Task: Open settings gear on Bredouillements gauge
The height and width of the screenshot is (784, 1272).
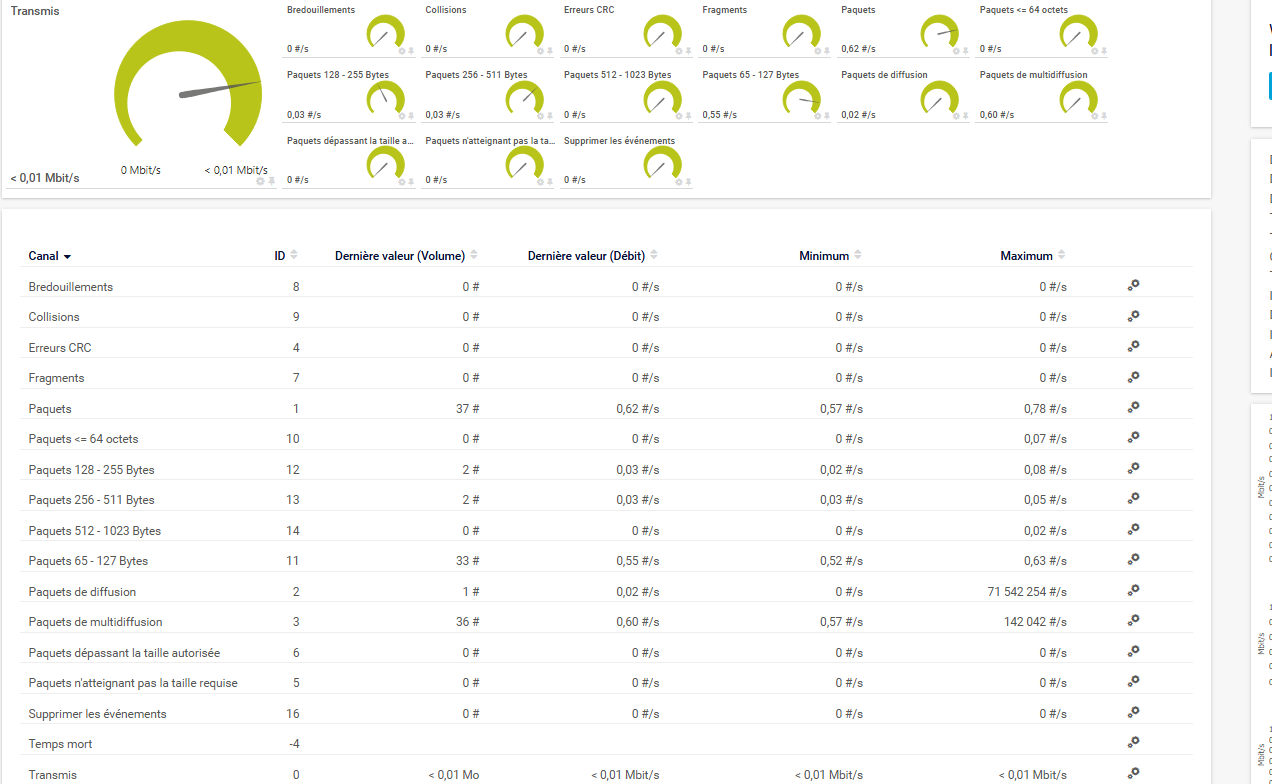Action: pos(402,49)
